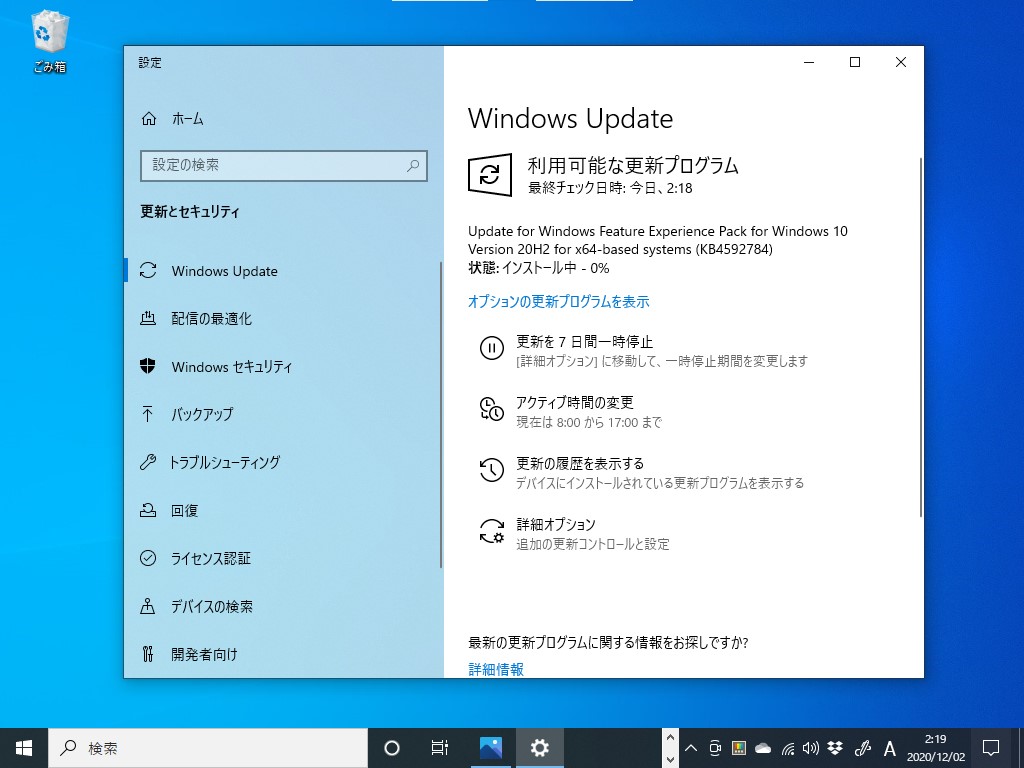The image size is (1024, 768).
Task: Open OneDrive from the cloud tray icon
Action: [x=762, y=747]
